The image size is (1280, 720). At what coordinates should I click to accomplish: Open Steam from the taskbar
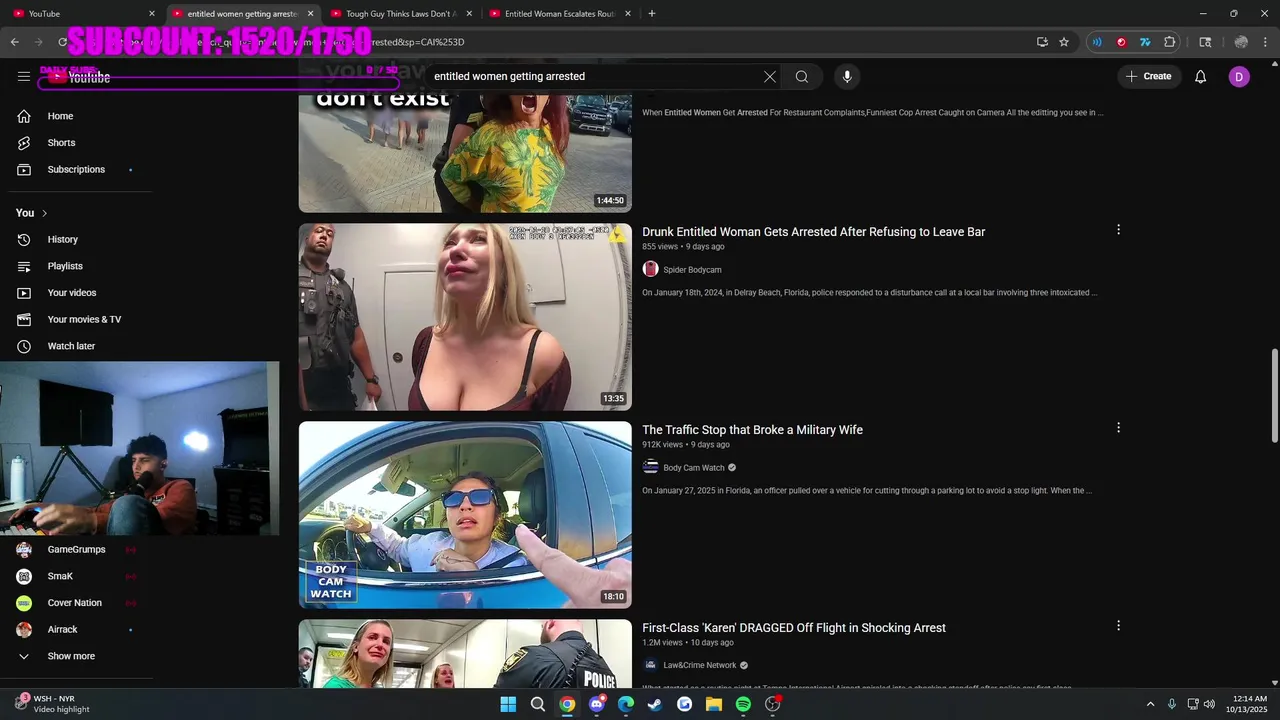click(x=655, y=704)
